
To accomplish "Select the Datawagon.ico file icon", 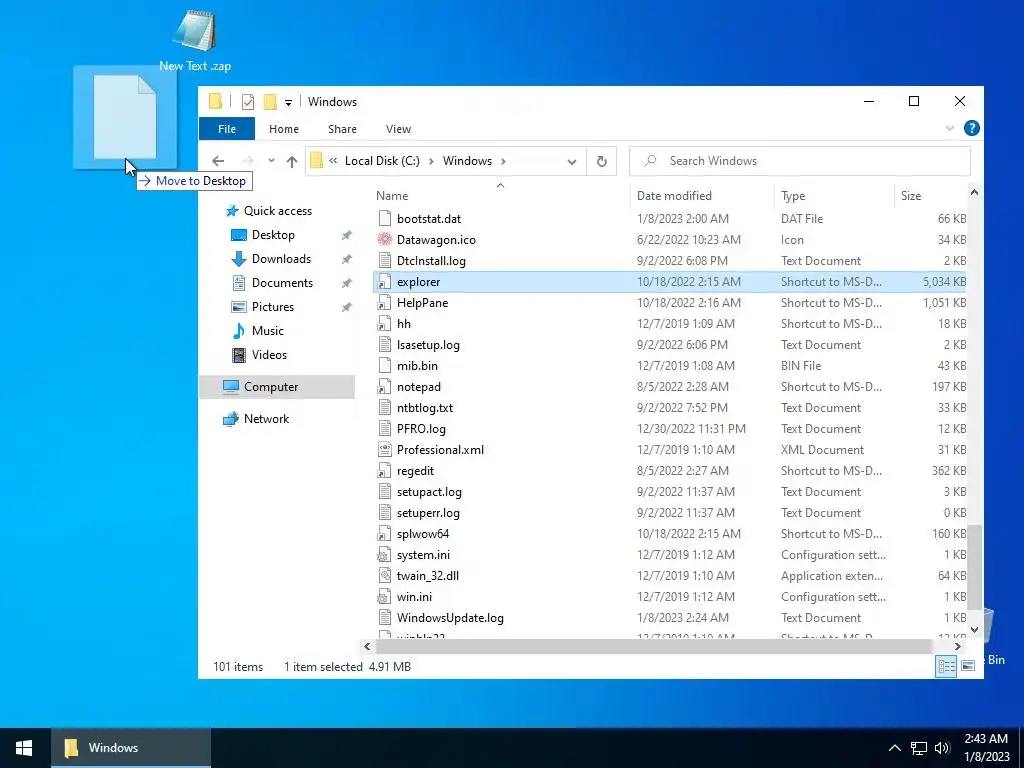I will [385, 240].
